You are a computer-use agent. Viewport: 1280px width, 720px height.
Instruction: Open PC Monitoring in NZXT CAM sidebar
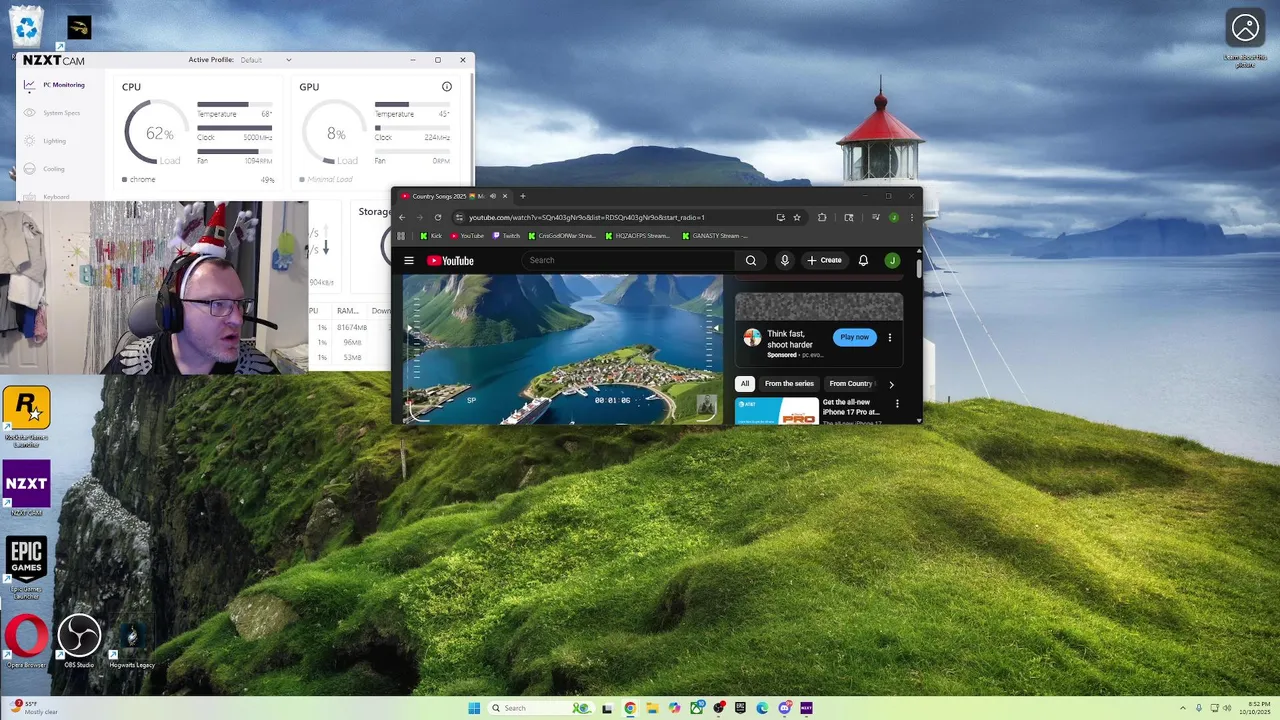click(x=55, y=85)
